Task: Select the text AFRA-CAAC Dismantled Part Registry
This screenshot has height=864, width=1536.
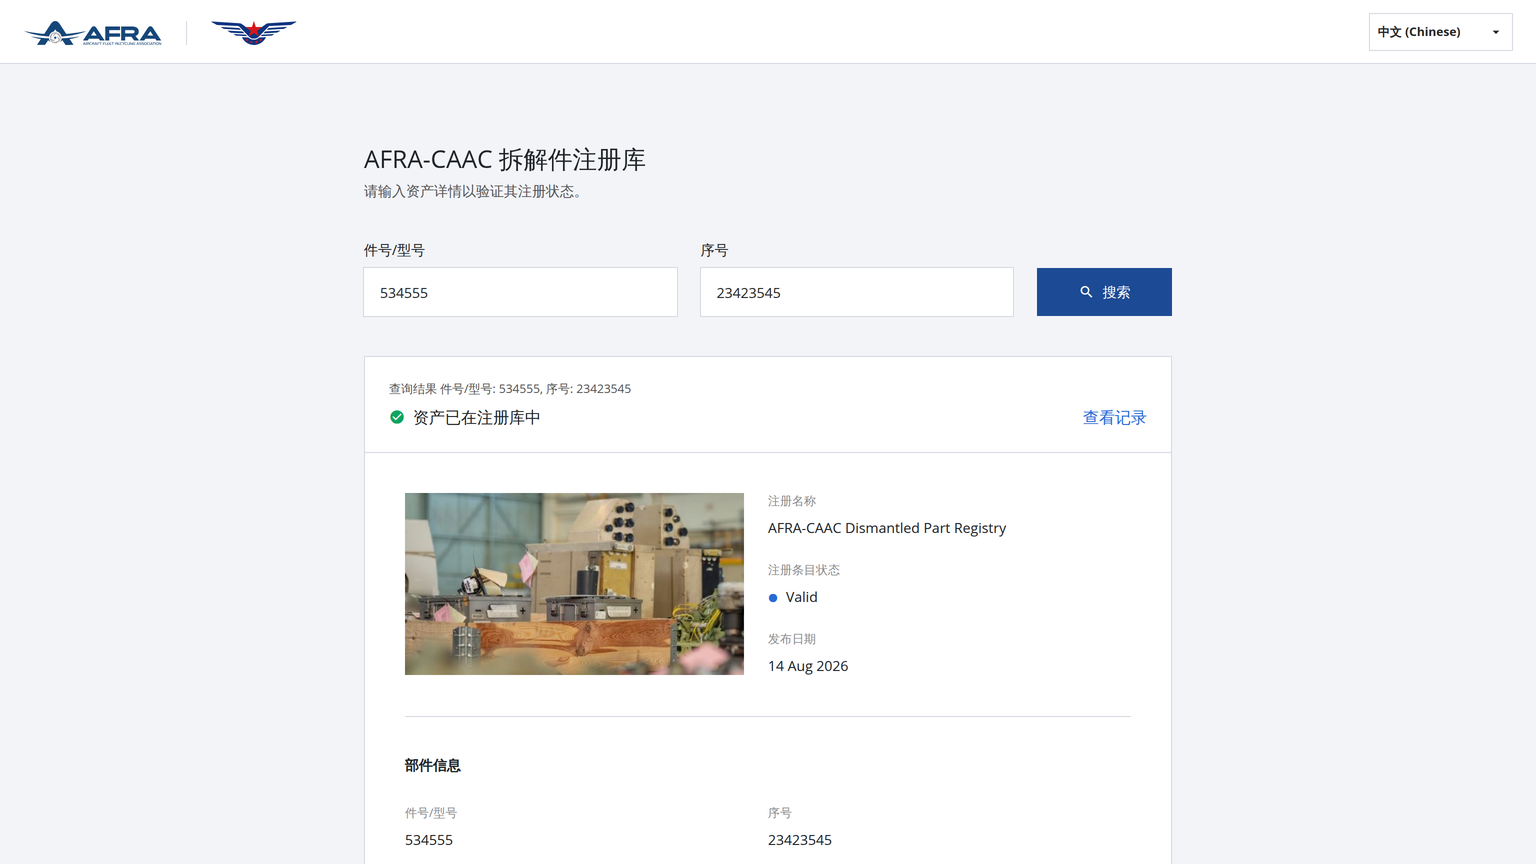Action: (887, 528)
